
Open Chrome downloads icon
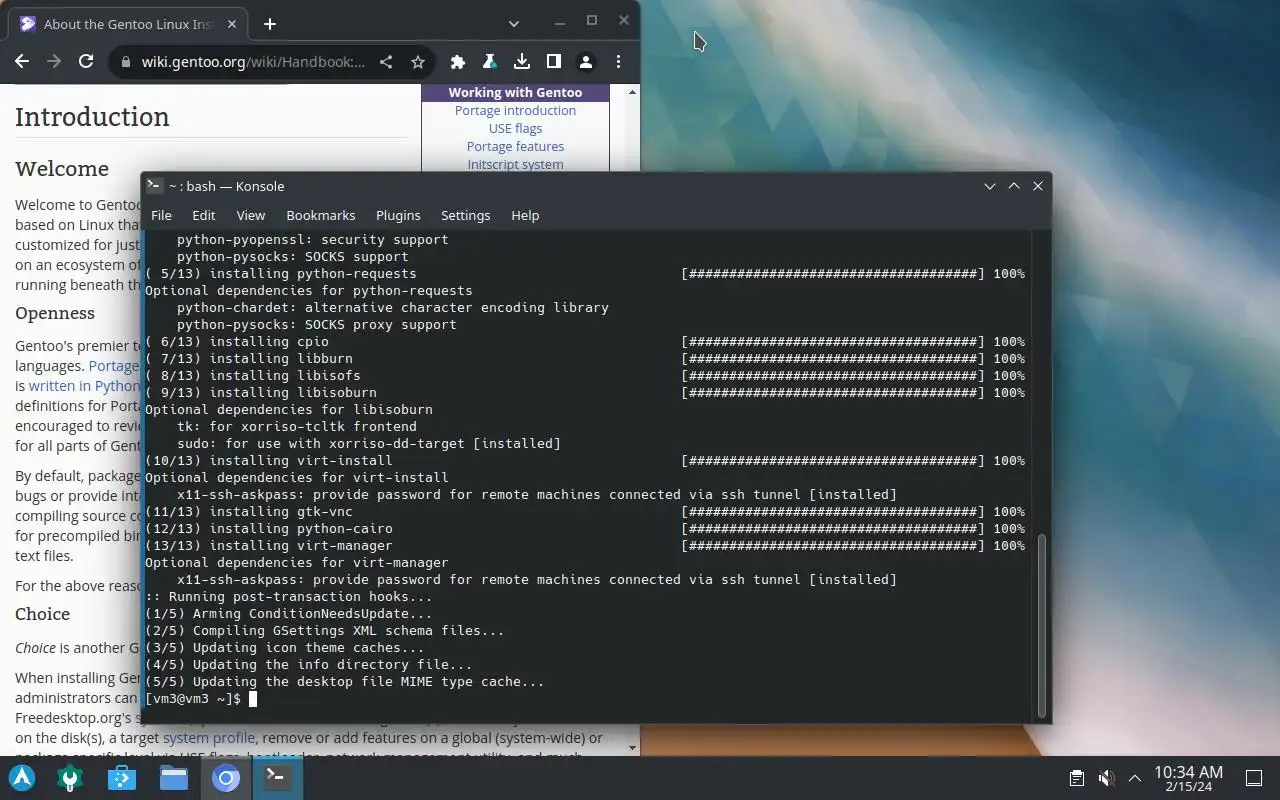[x=522, y=62]
